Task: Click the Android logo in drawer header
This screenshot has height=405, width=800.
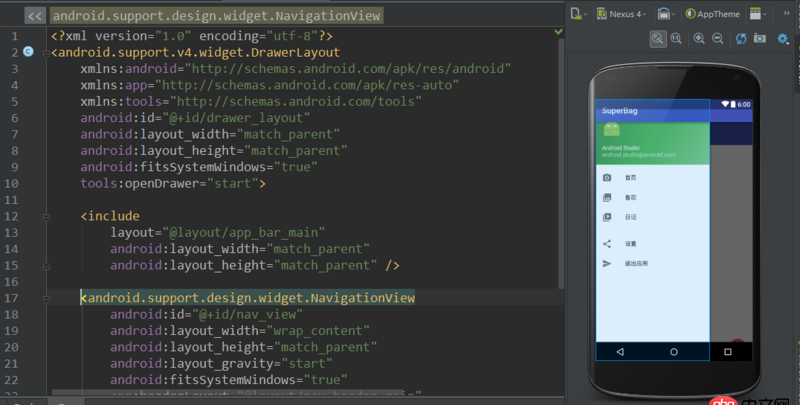Action: click(x=612, y=130)
